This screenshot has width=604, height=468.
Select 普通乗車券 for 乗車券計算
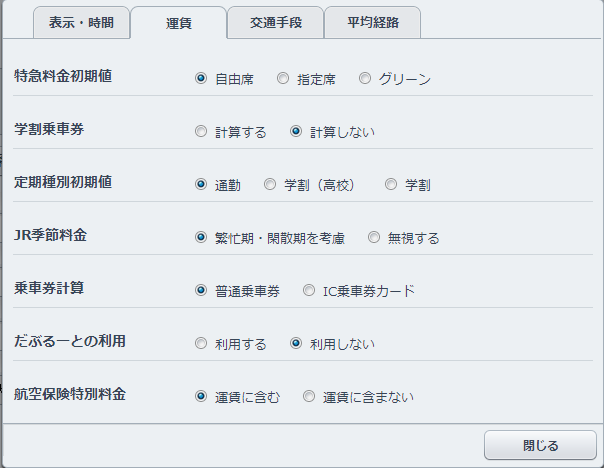click(201, 291)
